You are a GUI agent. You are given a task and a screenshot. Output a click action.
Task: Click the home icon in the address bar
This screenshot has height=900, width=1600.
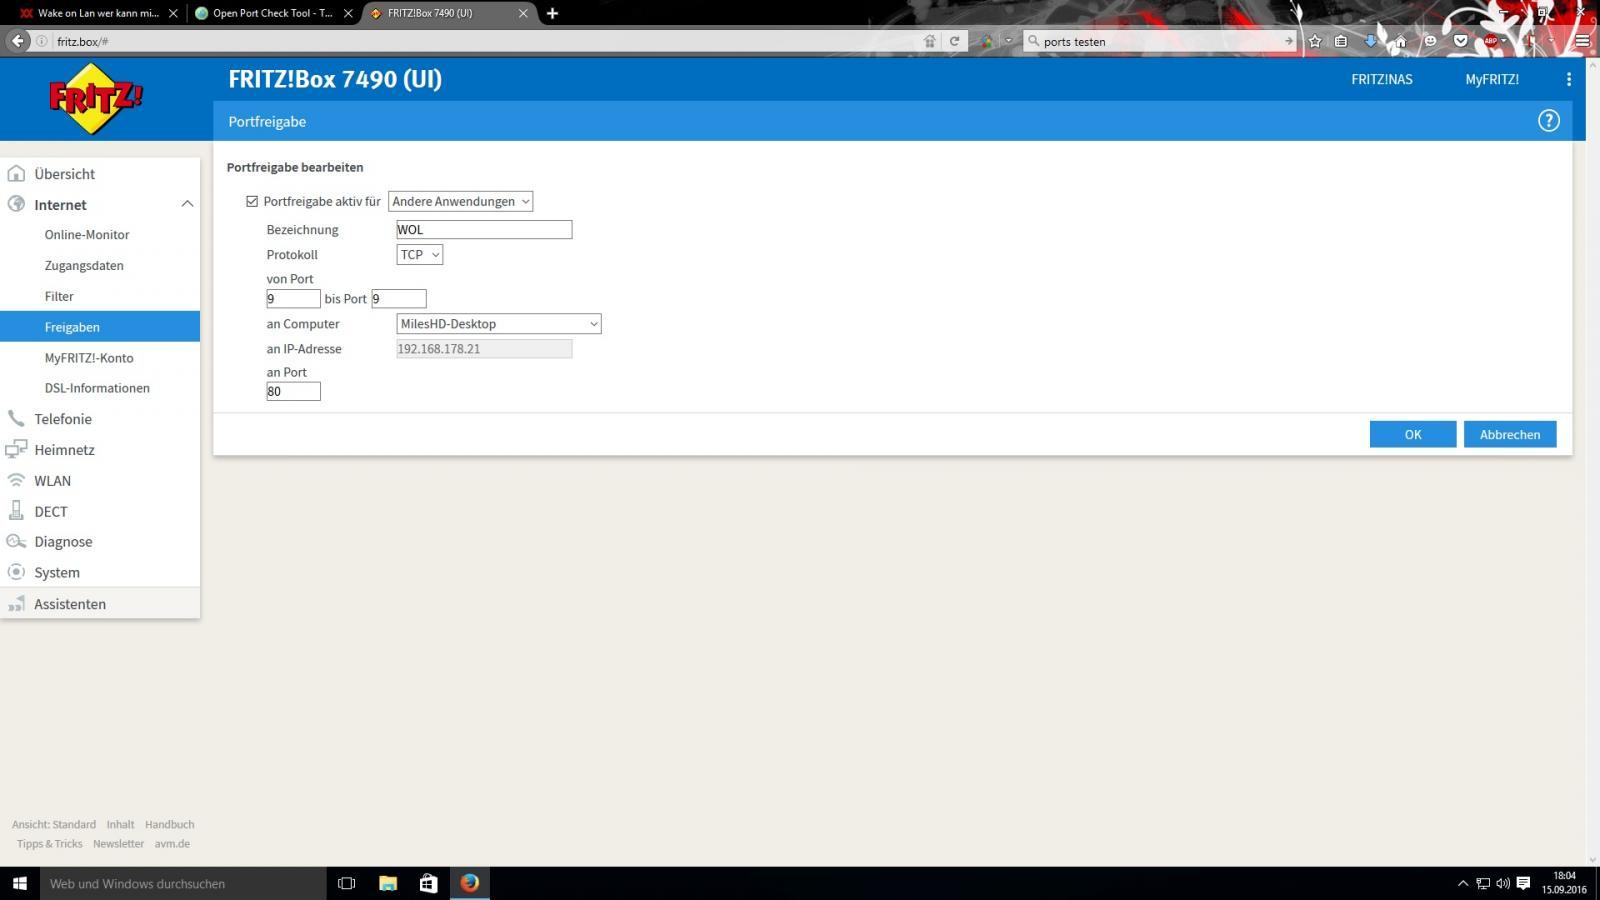[x=929, y=41]
